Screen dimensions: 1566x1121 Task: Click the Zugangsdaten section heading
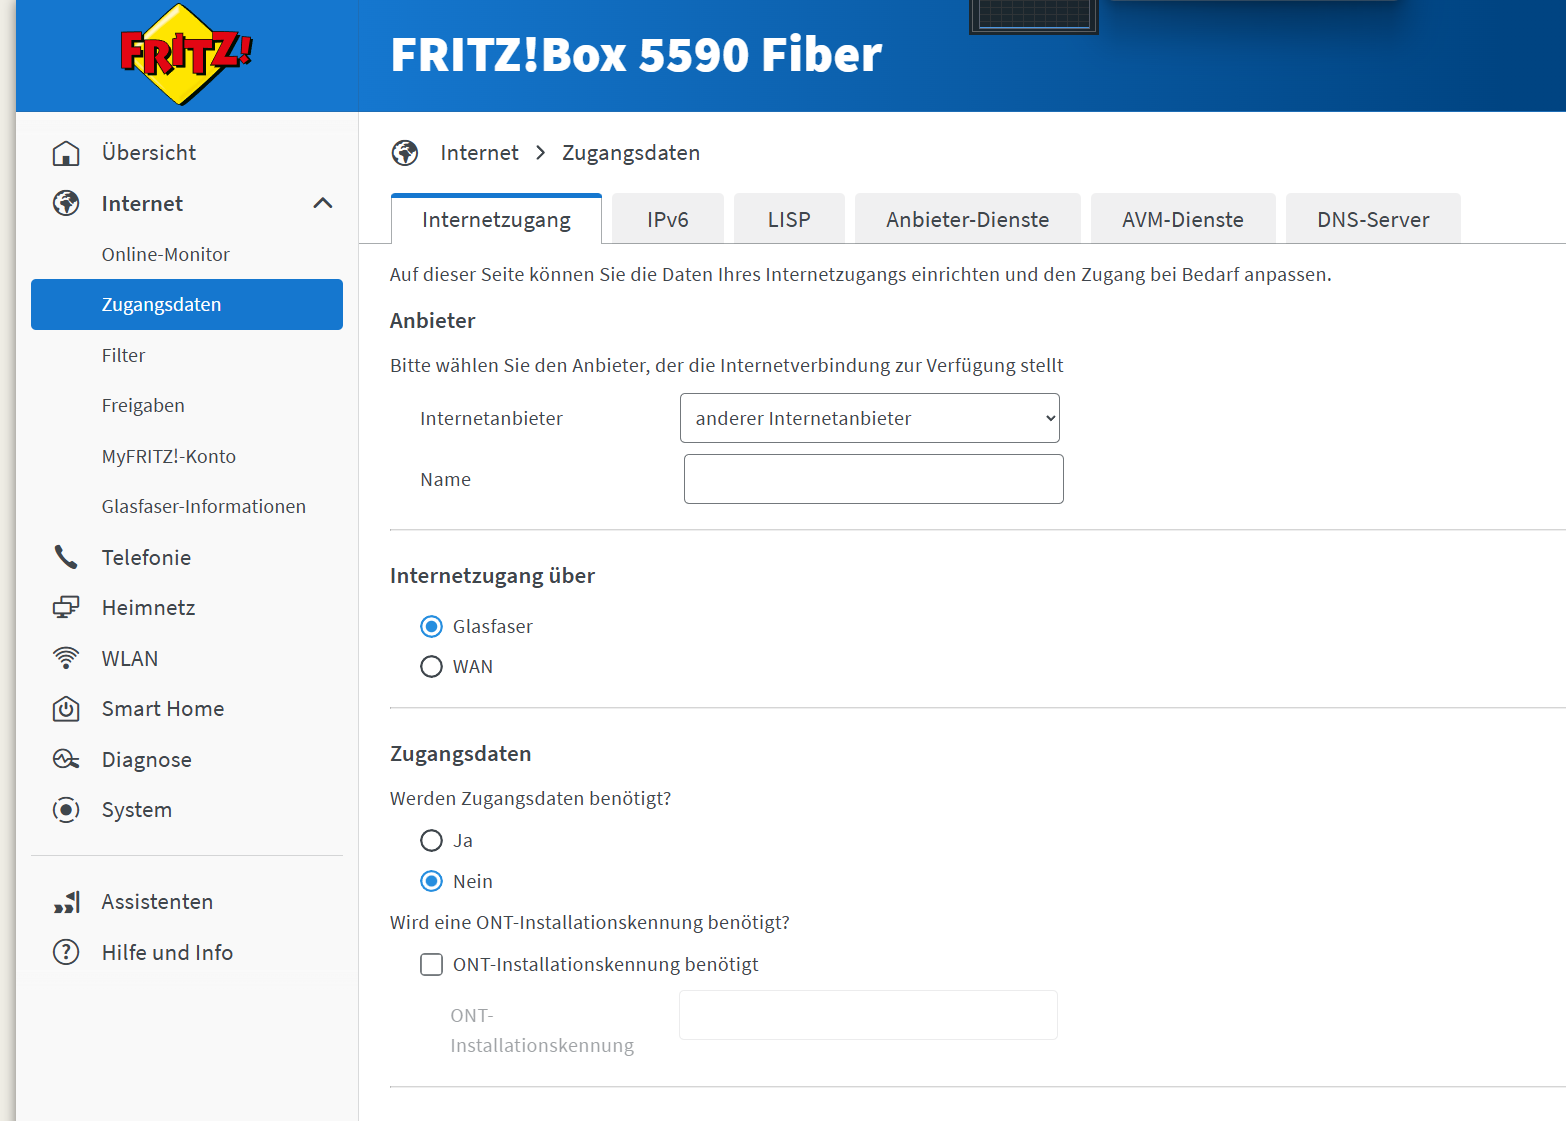coord(460,754)
